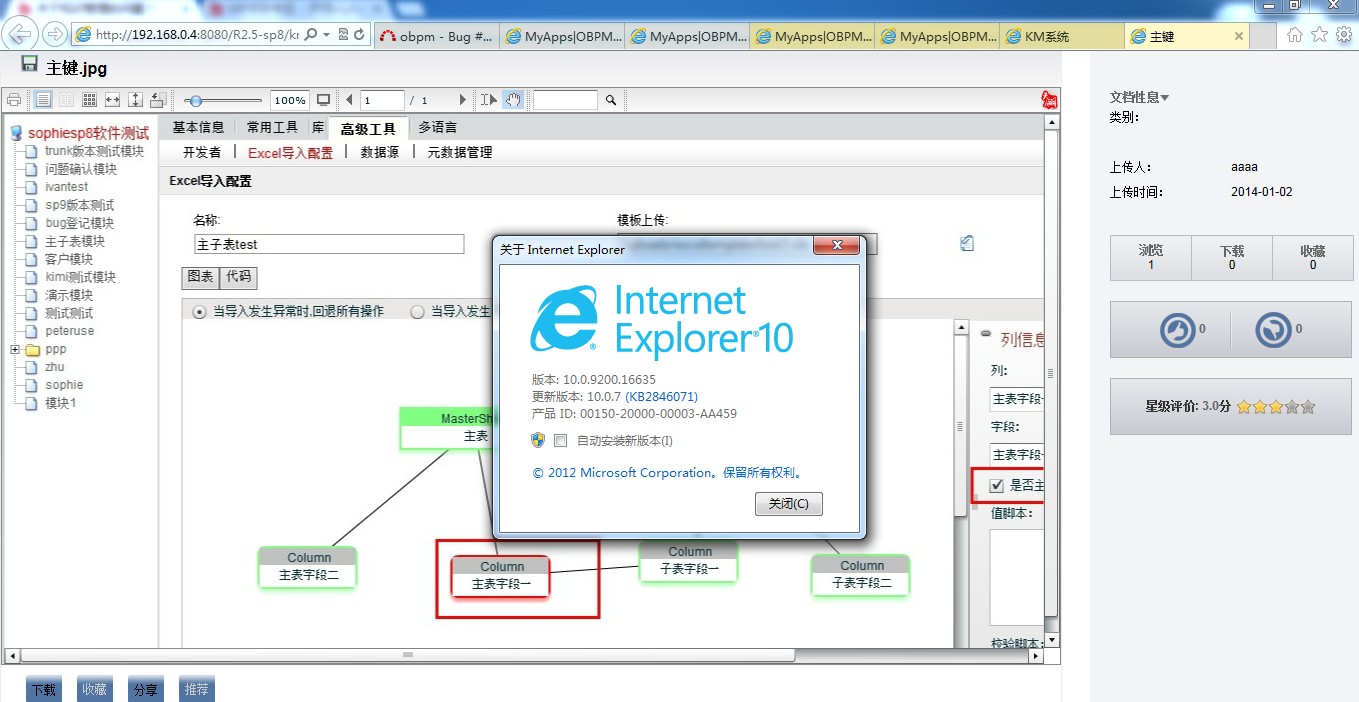Click the thumbs-up rating icon
The image size is (1359, 702).
[x=1178, y=329]
